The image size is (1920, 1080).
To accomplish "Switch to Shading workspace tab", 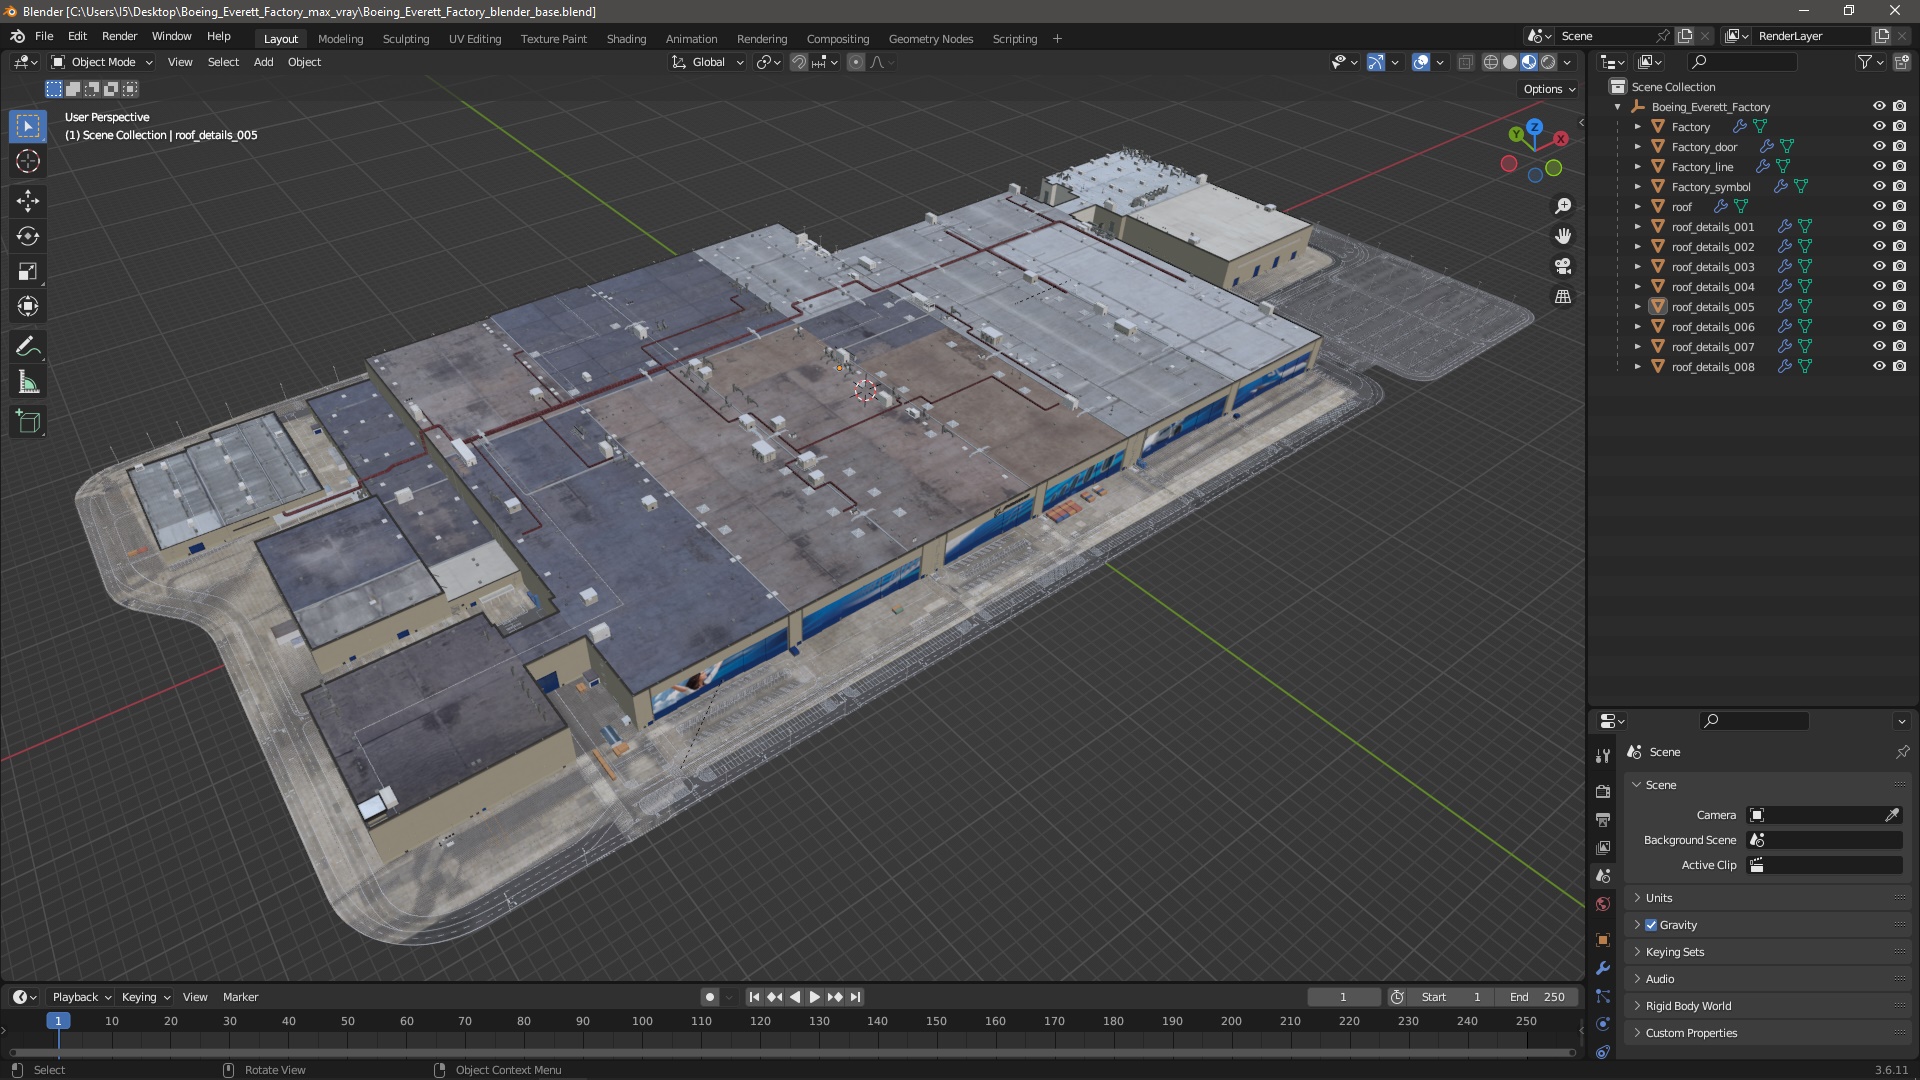I will 626,39.
